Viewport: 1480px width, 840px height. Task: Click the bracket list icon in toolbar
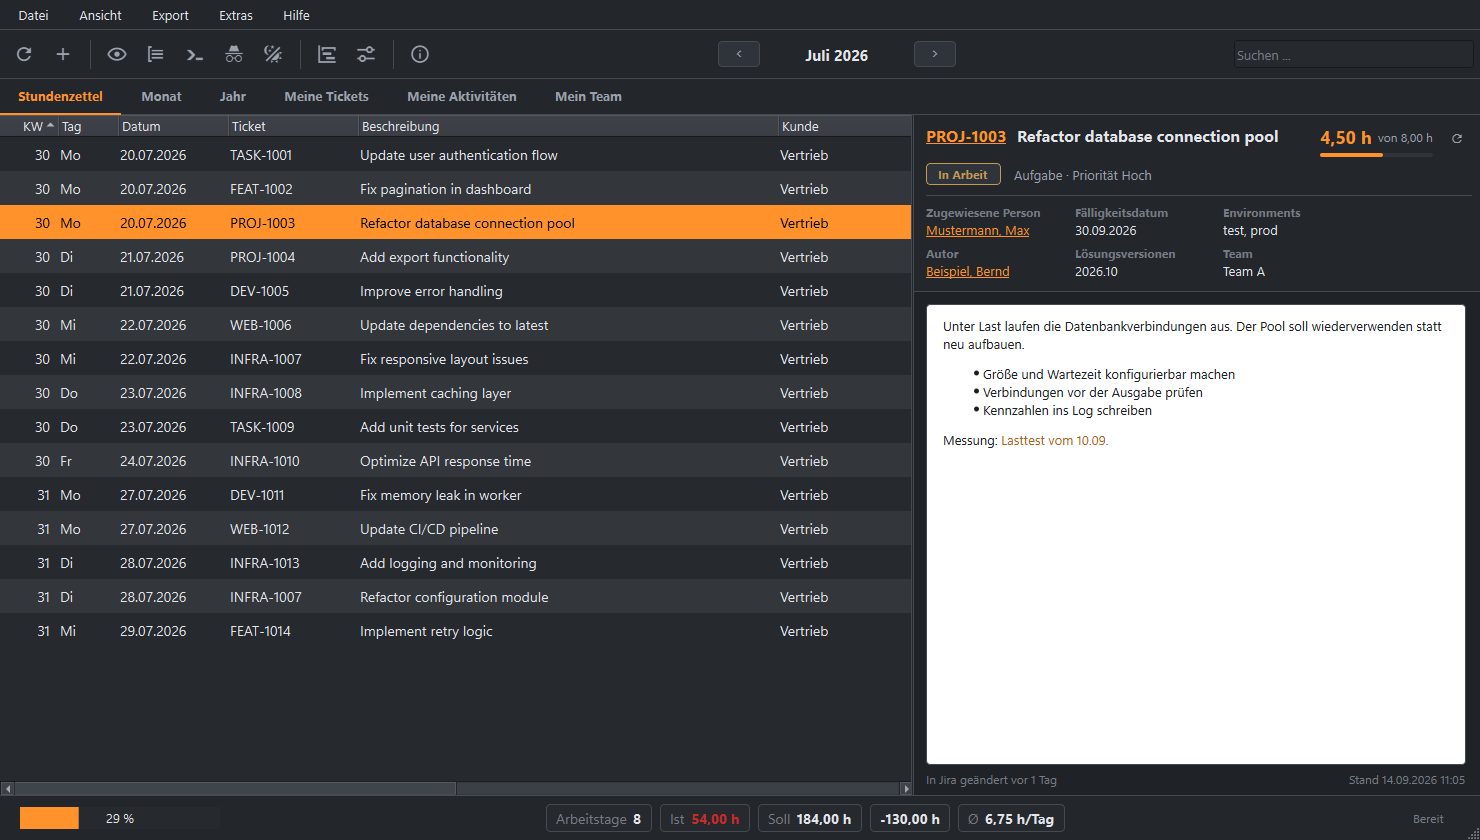tap(156, 54)
